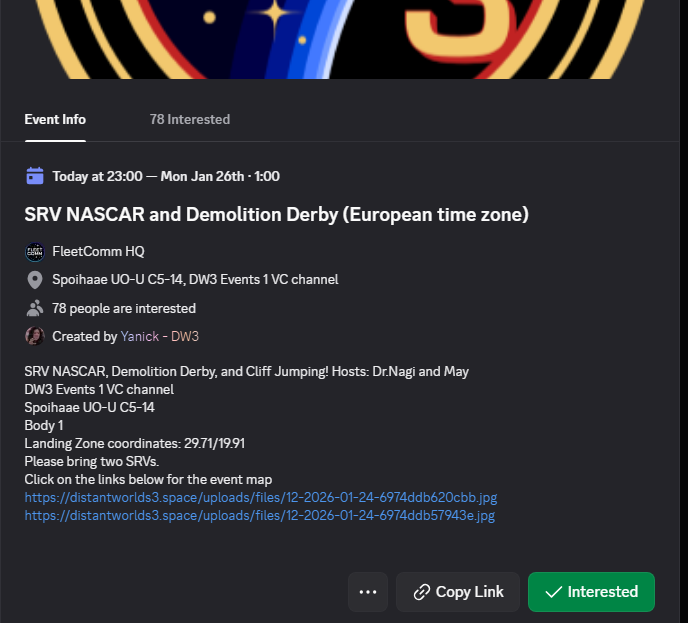
Task: Open Yanick - DW3 creator profile
Action: point(160,337)
